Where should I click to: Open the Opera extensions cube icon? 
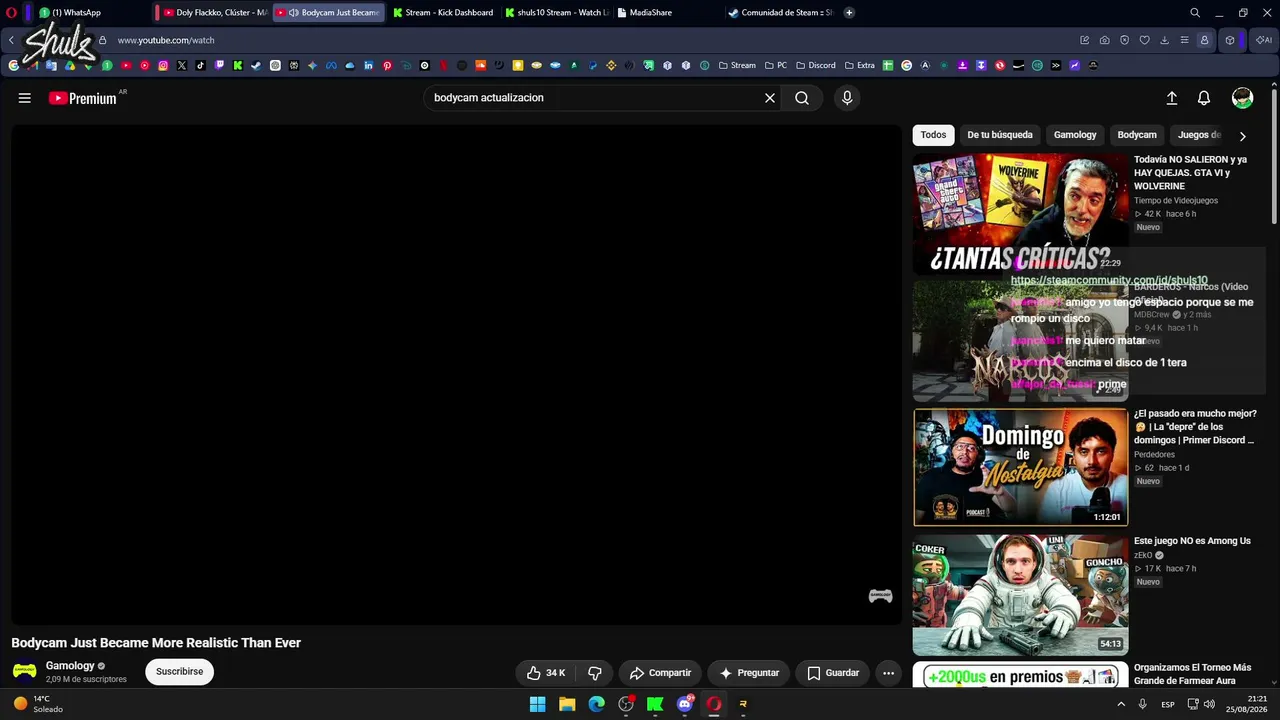(x=1230, y=40)
